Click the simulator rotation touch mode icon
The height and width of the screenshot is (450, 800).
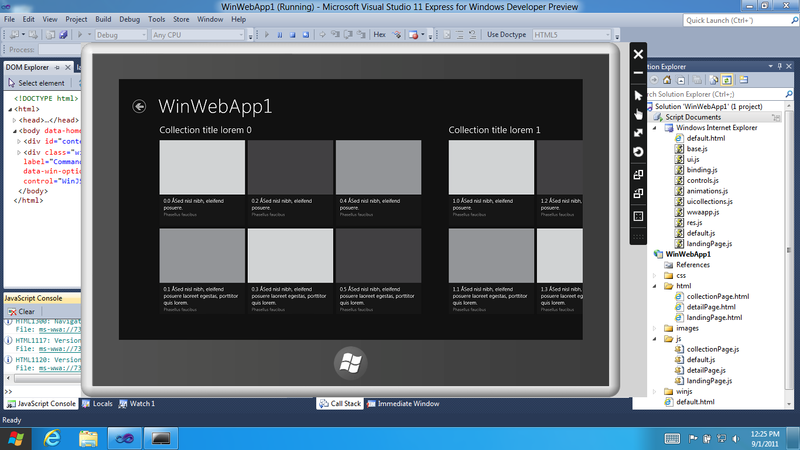[x=638, y=152]
